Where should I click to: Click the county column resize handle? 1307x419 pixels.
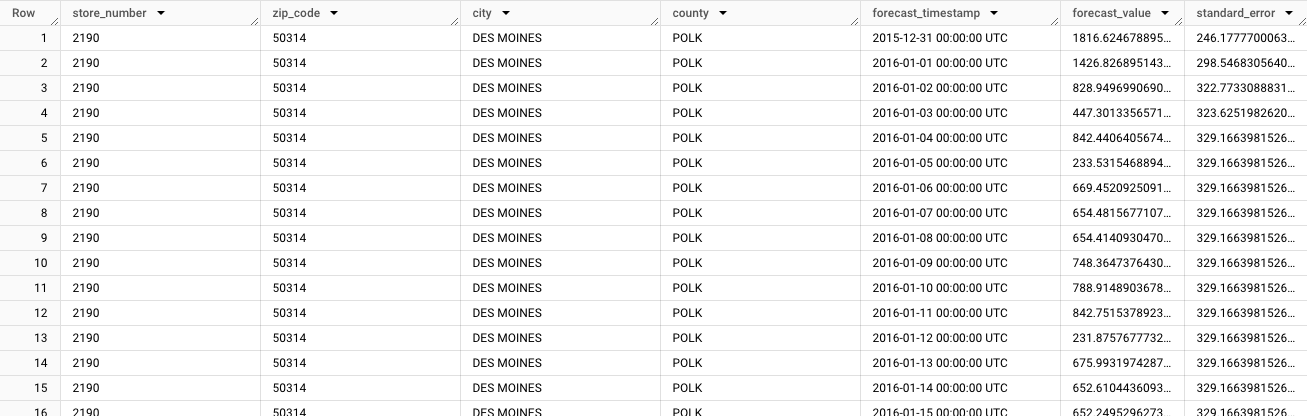(x=855, y=20)
